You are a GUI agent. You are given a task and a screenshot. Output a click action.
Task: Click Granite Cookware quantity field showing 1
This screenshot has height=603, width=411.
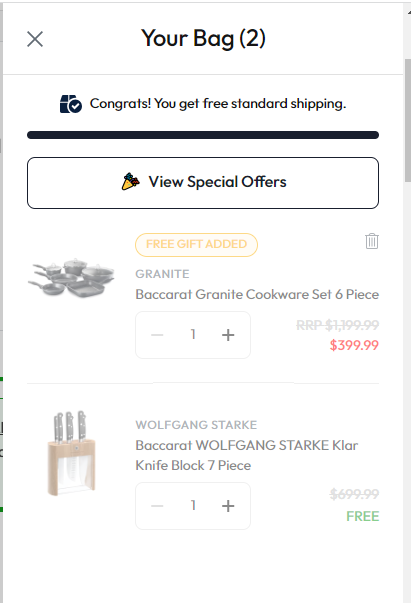(193, 335)
